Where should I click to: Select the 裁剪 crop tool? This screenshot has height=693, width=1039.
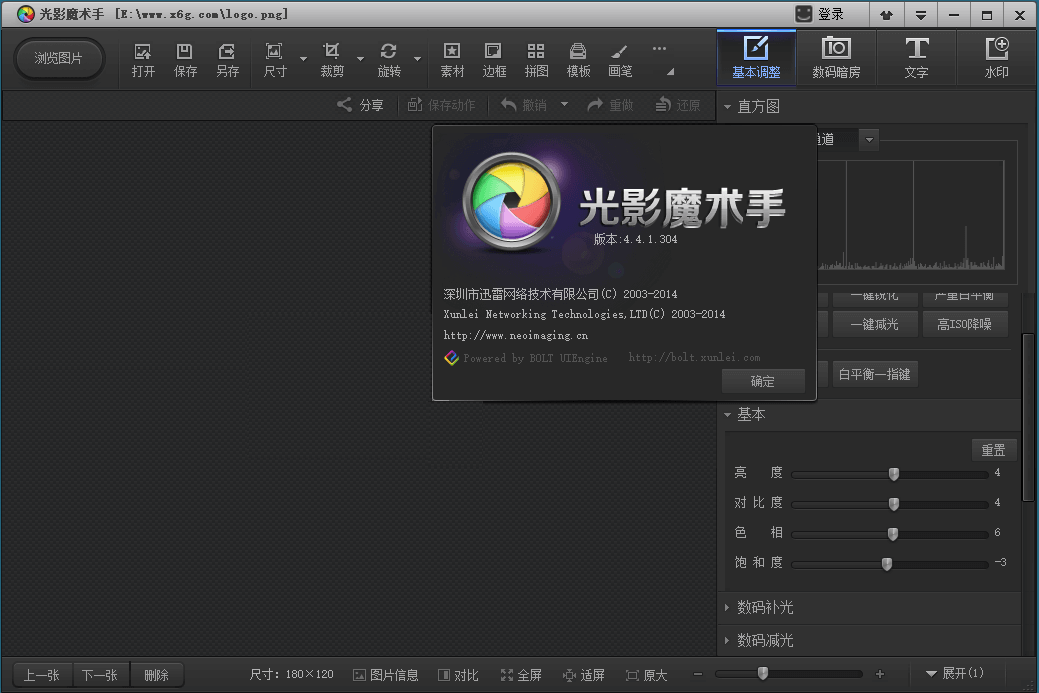[332, 60]
